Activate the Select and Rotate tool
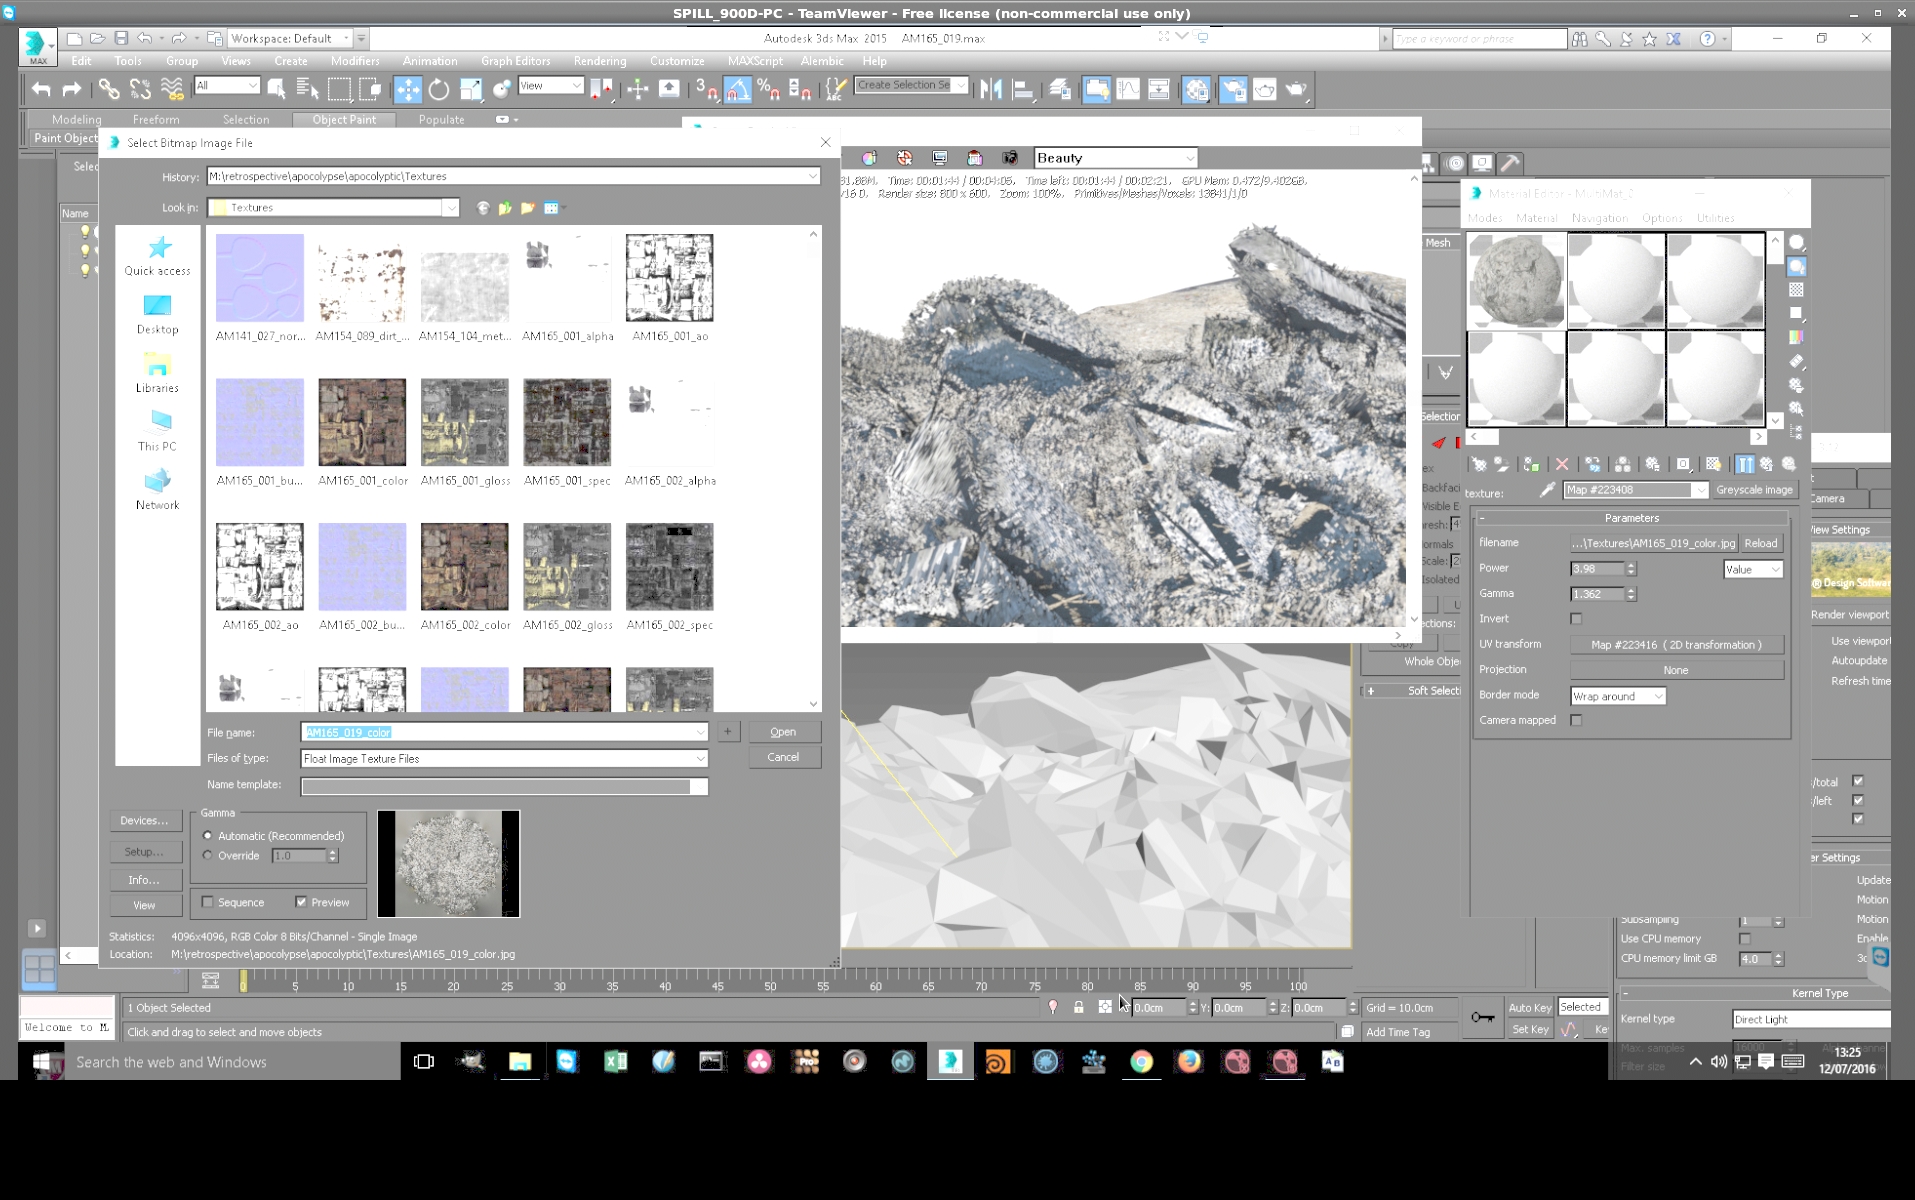 (x=439, y=90)
